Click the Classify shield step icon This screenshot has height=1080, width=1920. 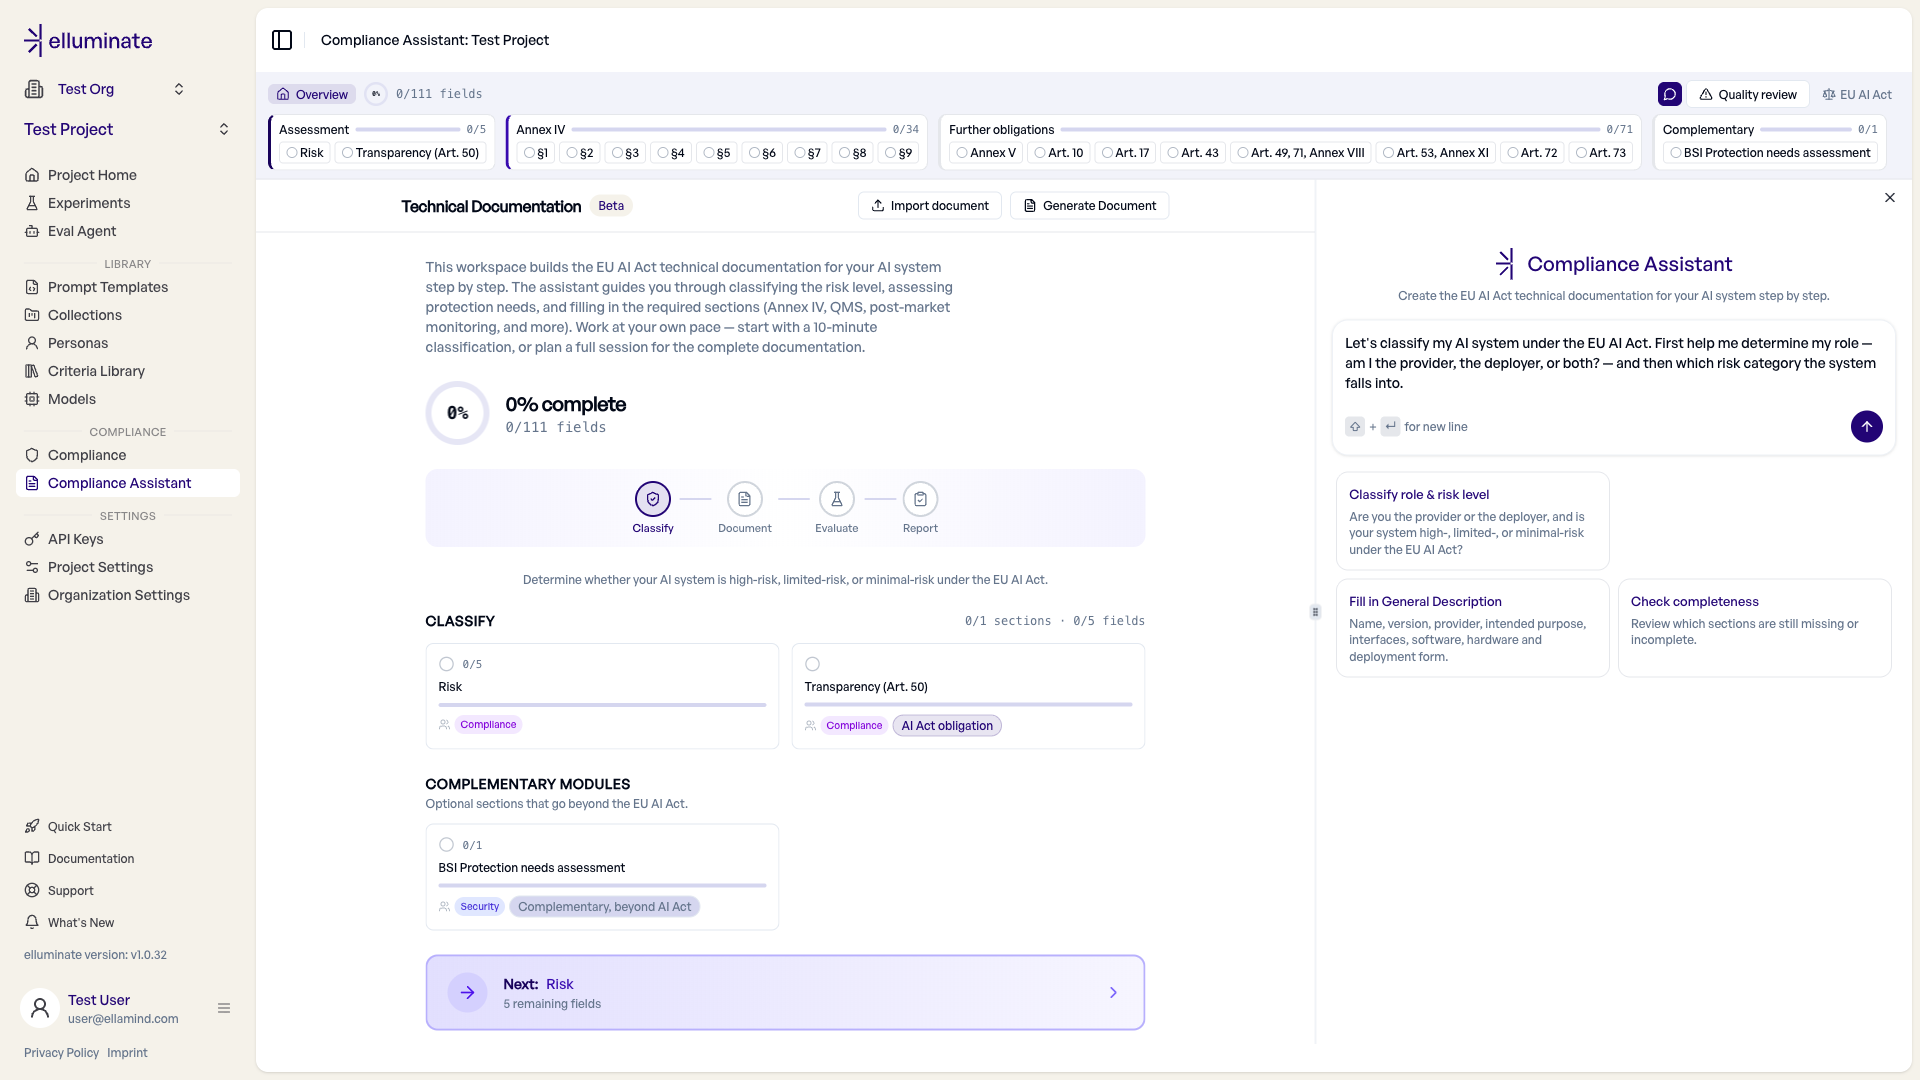pyautogui.click(x=653, y=499)
